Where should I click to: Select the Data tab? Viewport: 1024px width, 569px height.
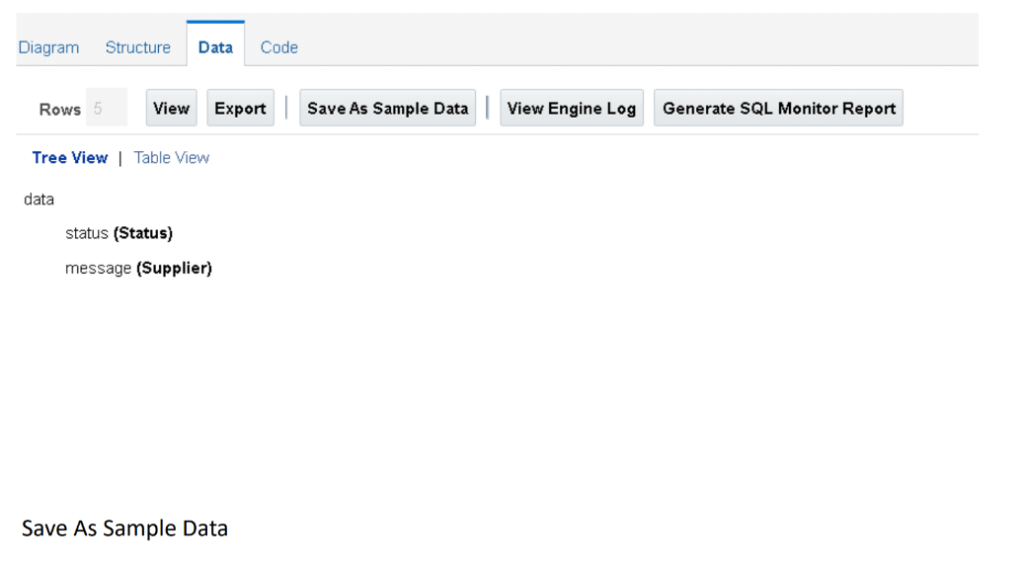(x=215, y=47)
